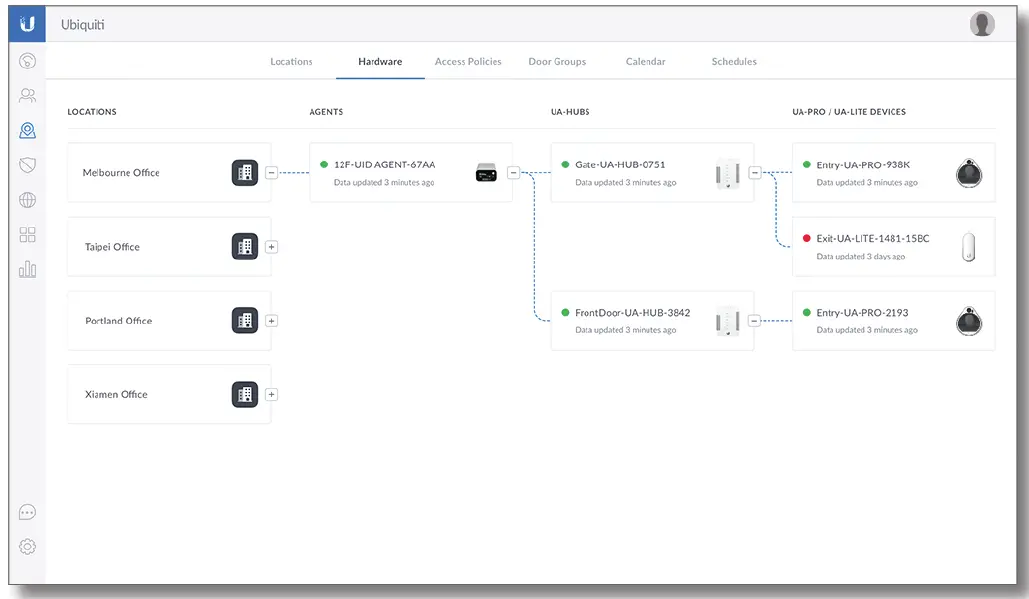The height and width of the screenshot is (599, 1029).
Task: Open the Gate-UA-HUB-0751 name
Action: [x=620, y=165]
